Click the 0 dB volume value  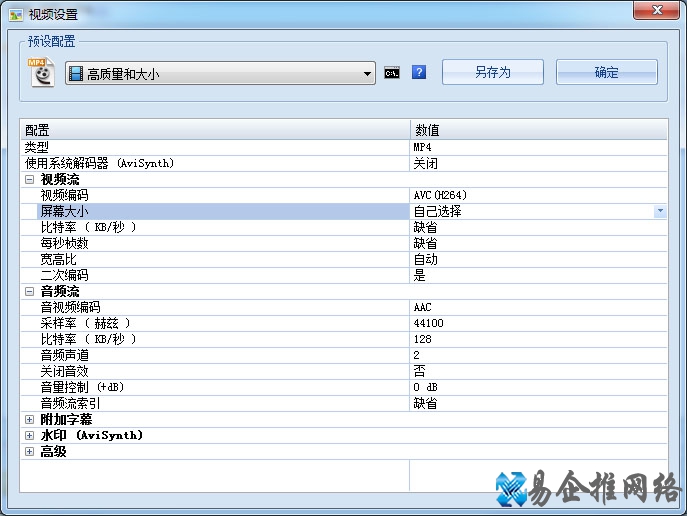[539, 387]
